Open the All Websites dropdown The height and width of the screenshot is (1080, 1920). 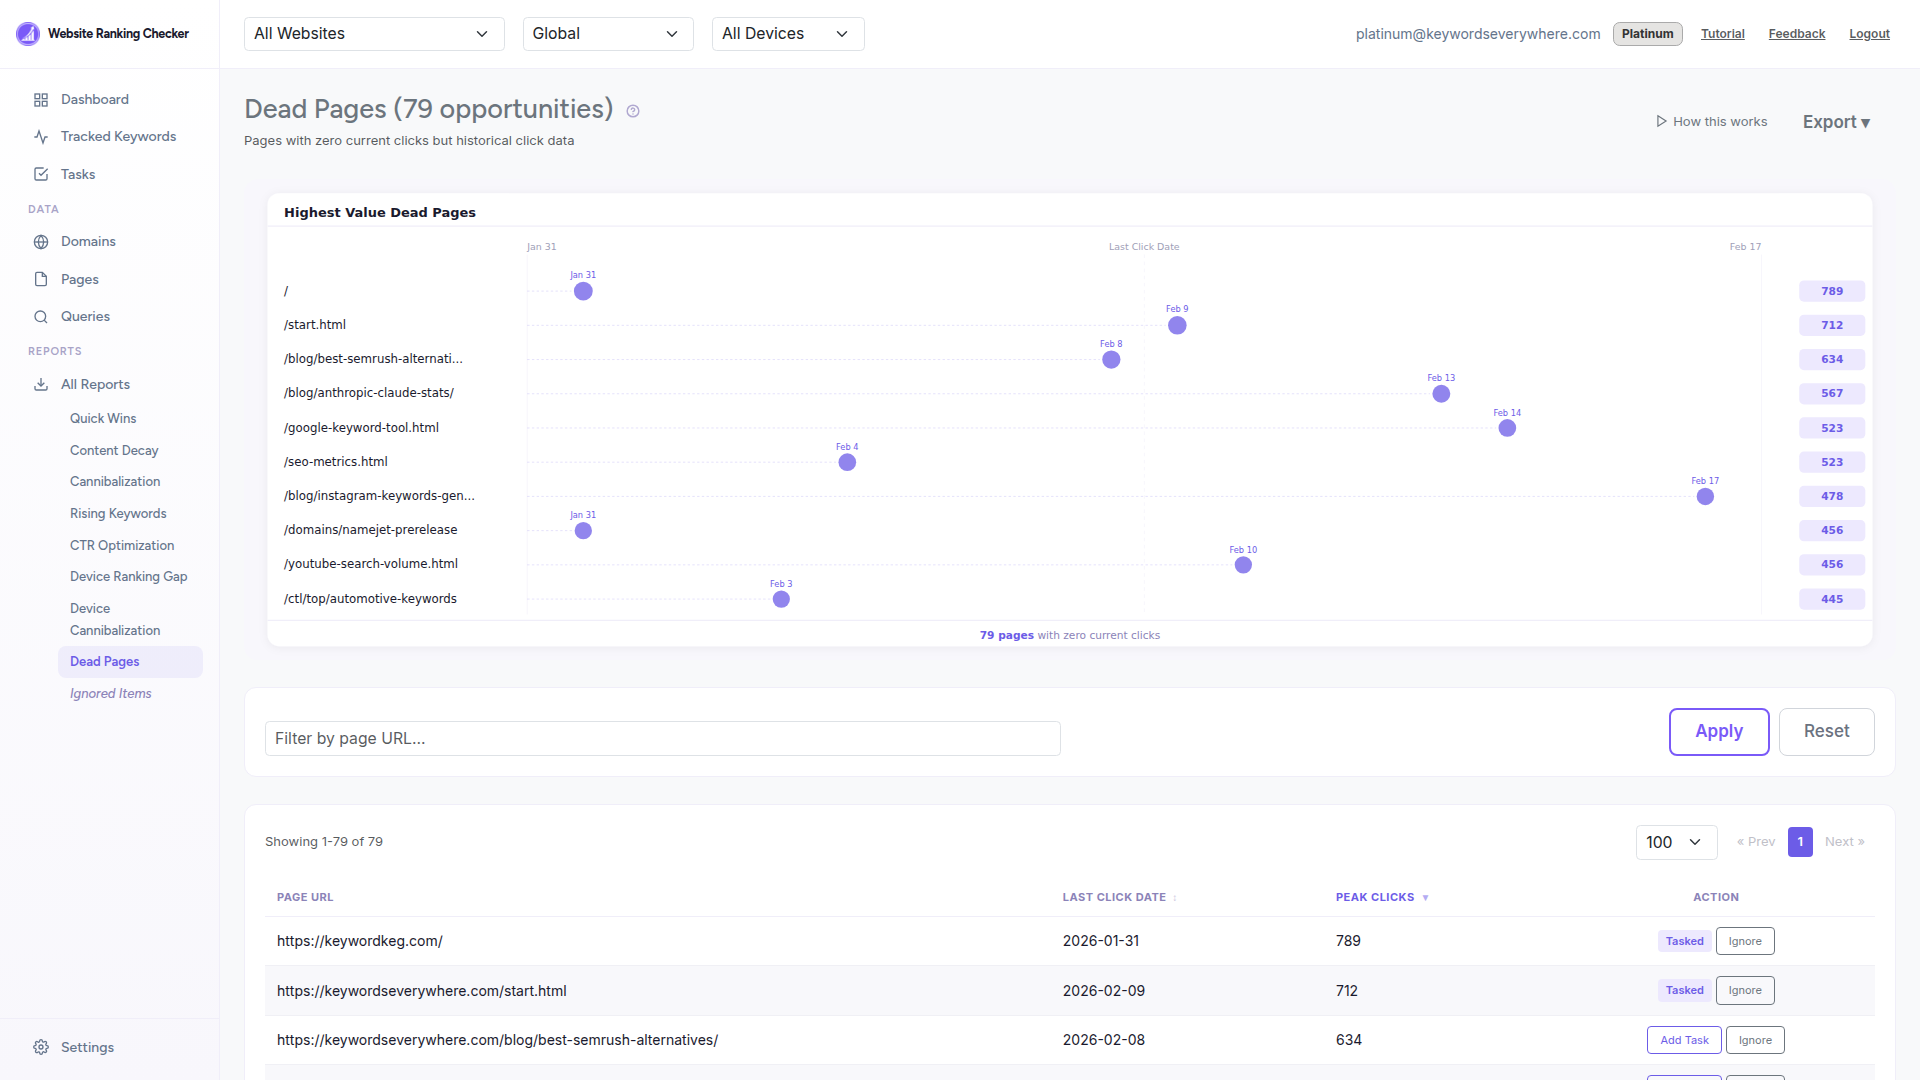[373, 33]
